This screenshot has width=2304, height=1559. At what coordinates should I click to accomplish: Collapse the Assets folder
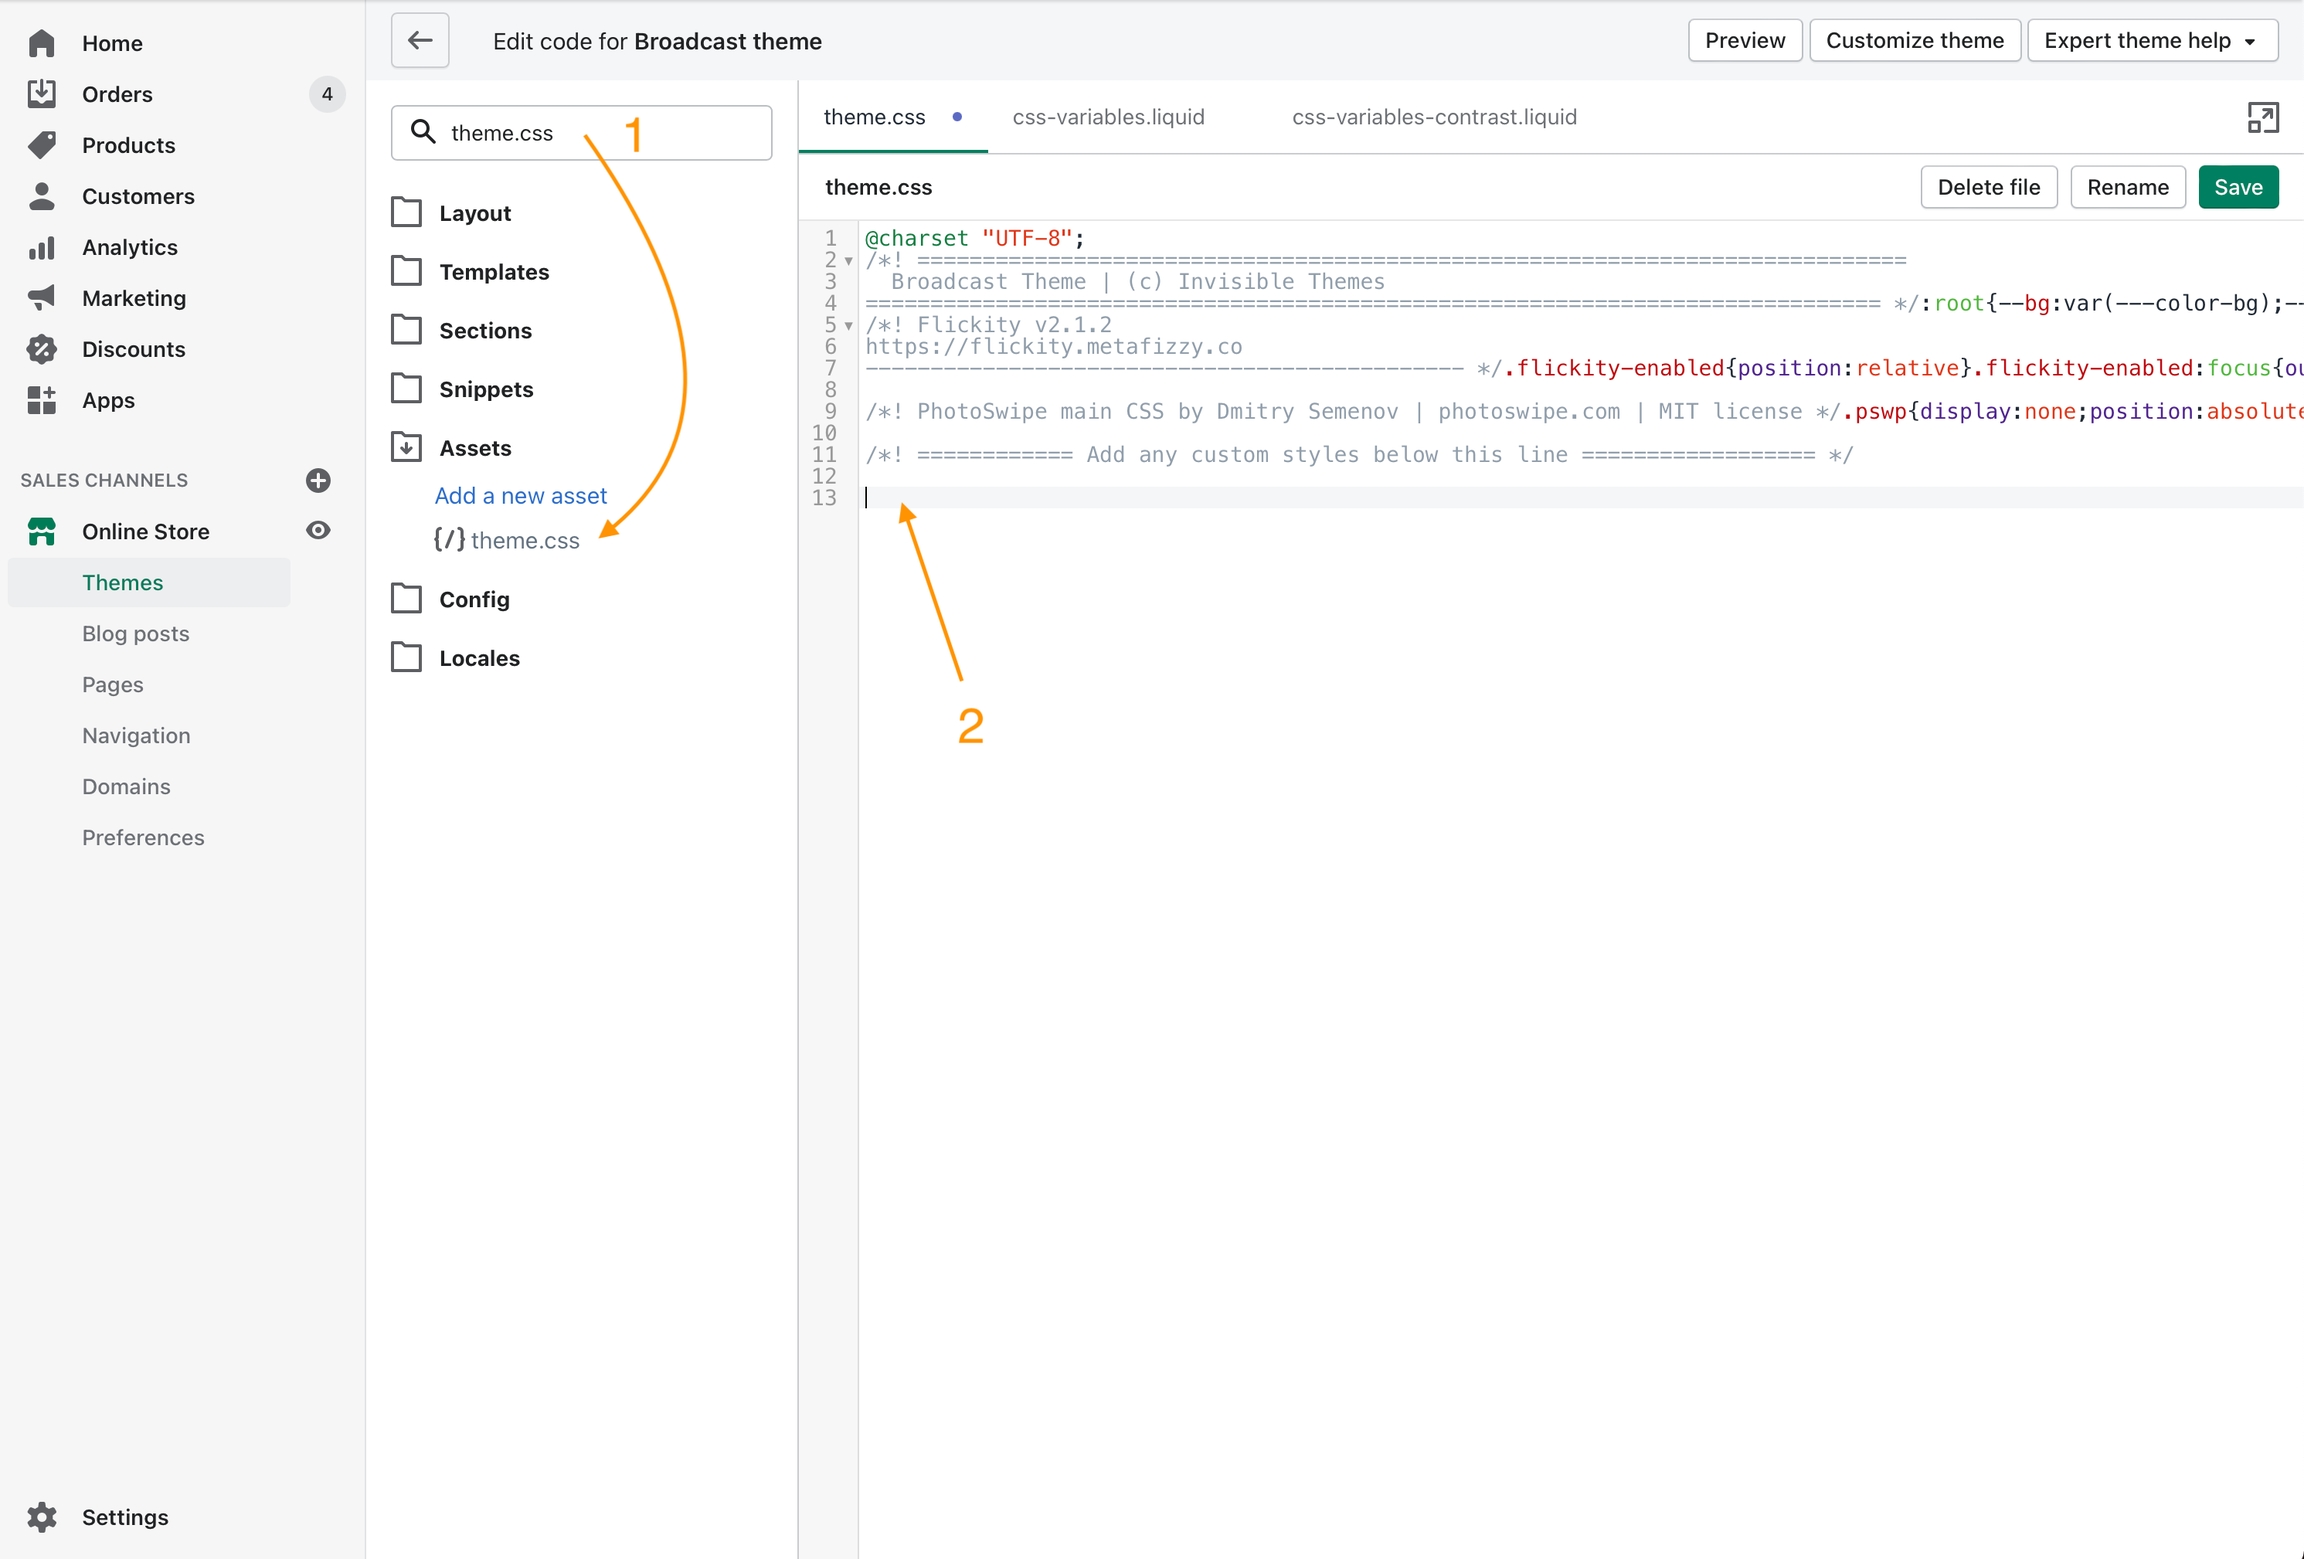click(475, 448)
